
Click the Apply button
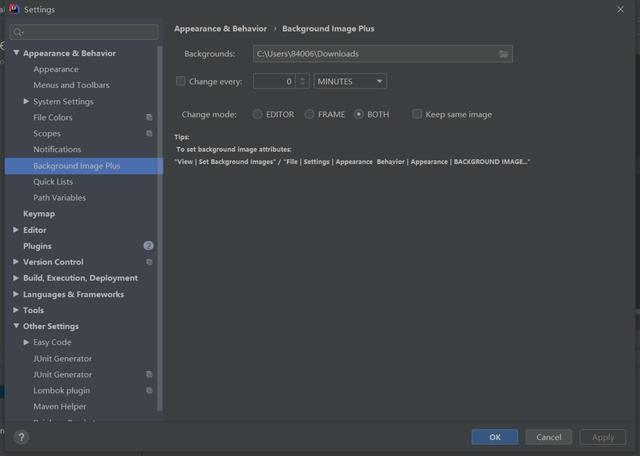pyautogui.click(x=603, y=437)
